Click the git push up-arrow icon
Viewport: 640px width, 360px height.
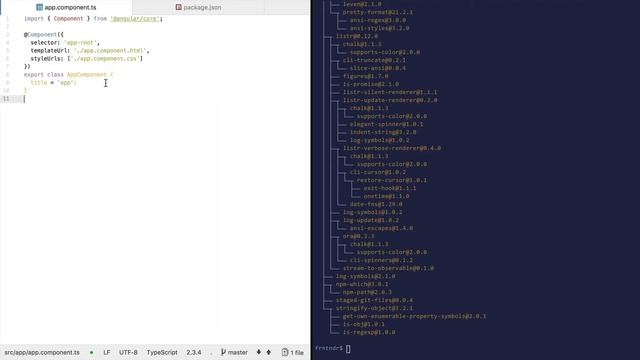[269, 352]
